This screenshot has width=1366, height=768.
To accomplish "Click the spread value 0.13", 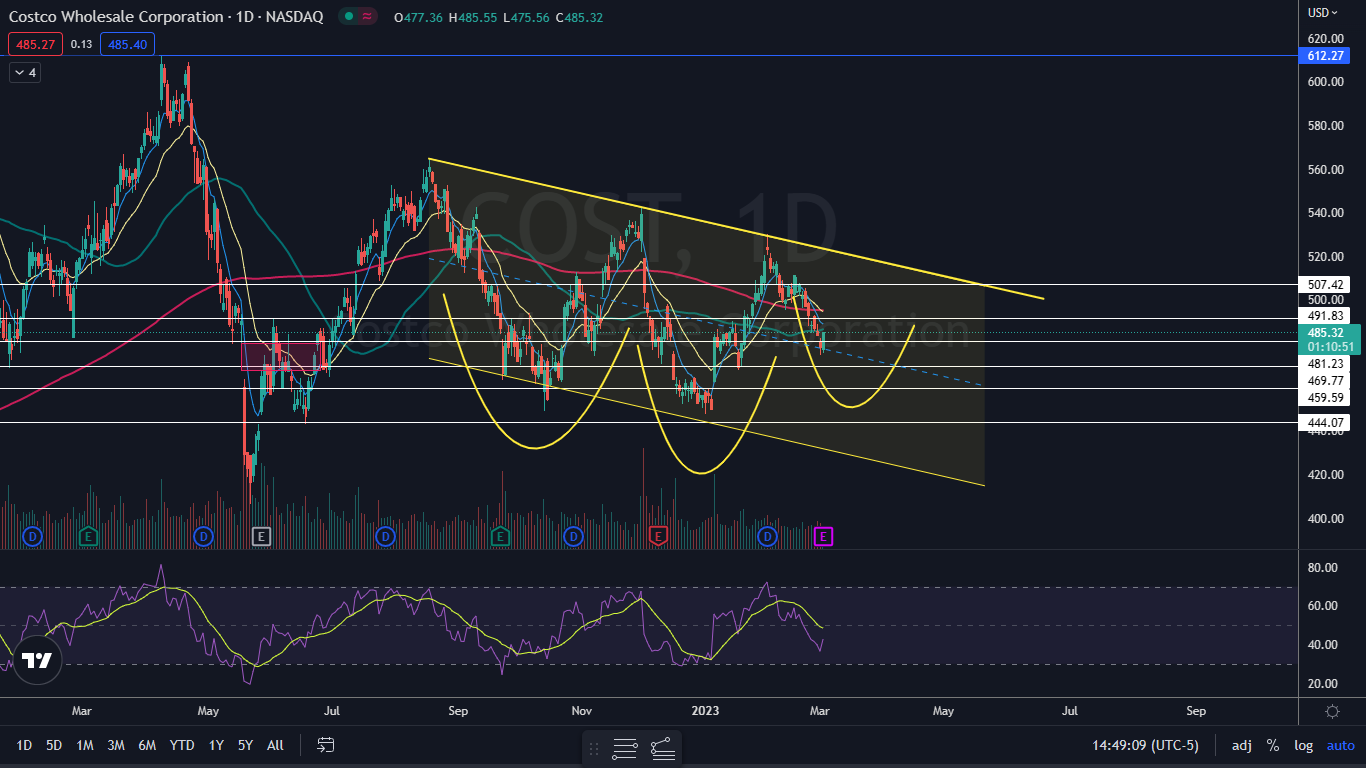I will click(82, 44).
